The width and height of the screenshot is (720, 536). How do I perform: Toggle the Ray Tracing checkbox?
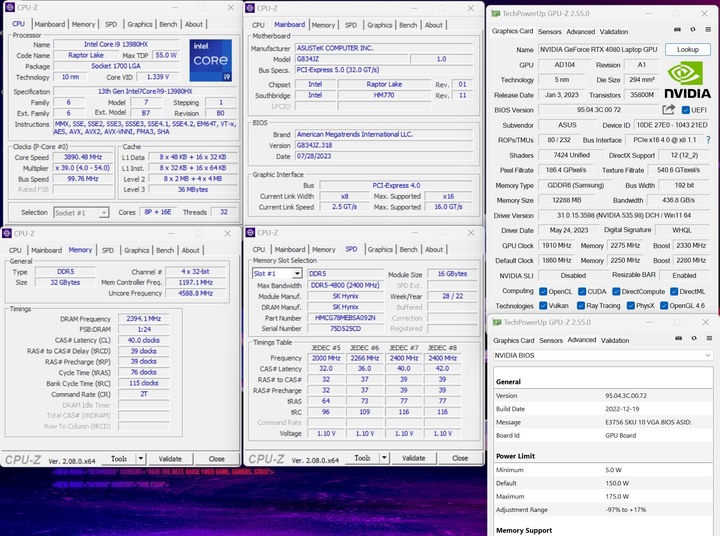click(581, 305)
